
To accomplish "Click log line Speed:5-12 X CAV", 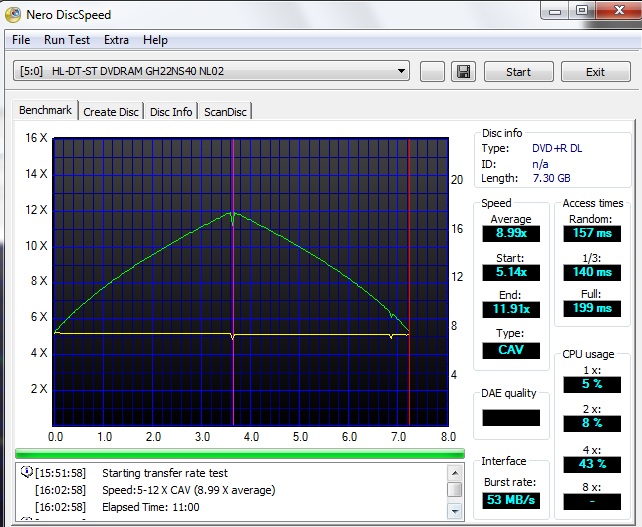I will pyautogui.click(x=189, y=490).
